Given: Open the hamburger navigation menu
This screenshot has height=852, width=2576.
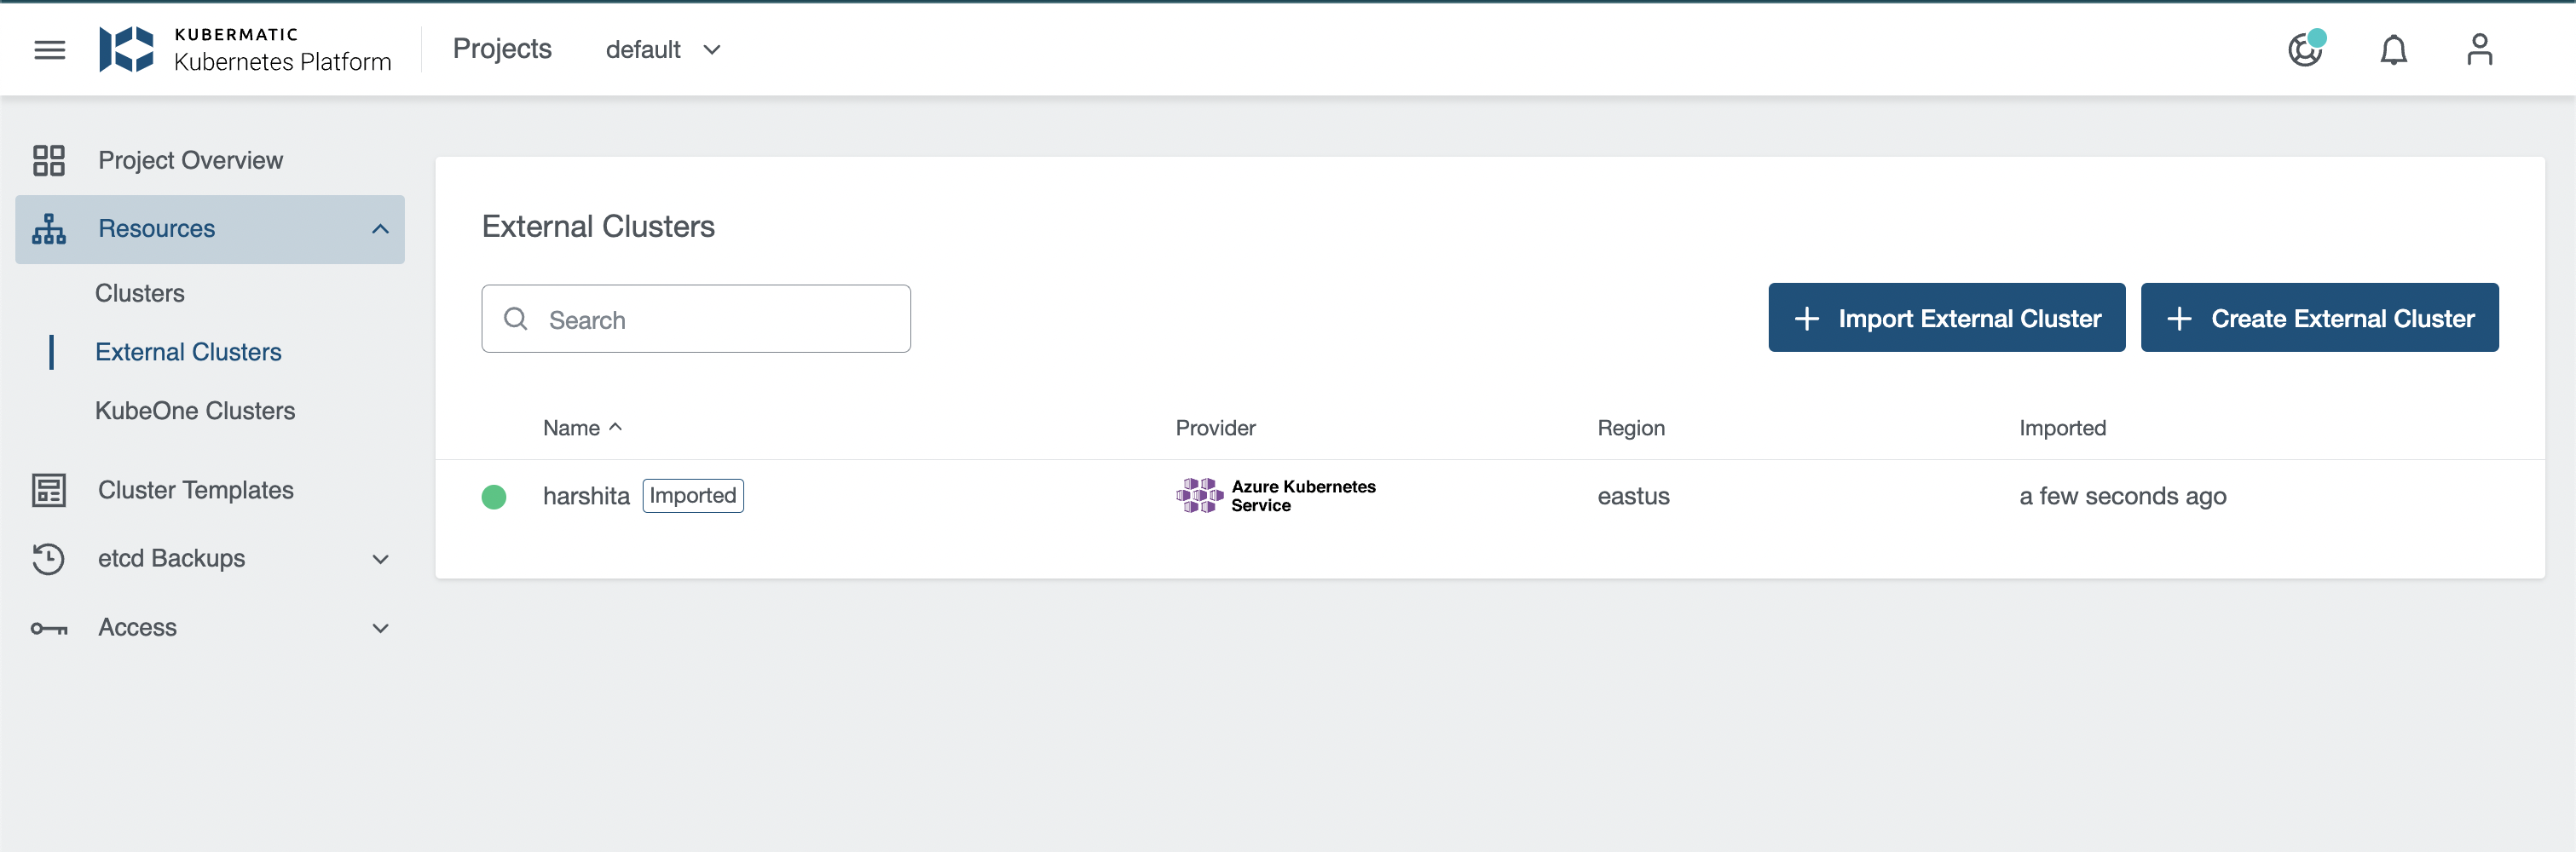Looking at the screenshot, I should tap(49, 49).
